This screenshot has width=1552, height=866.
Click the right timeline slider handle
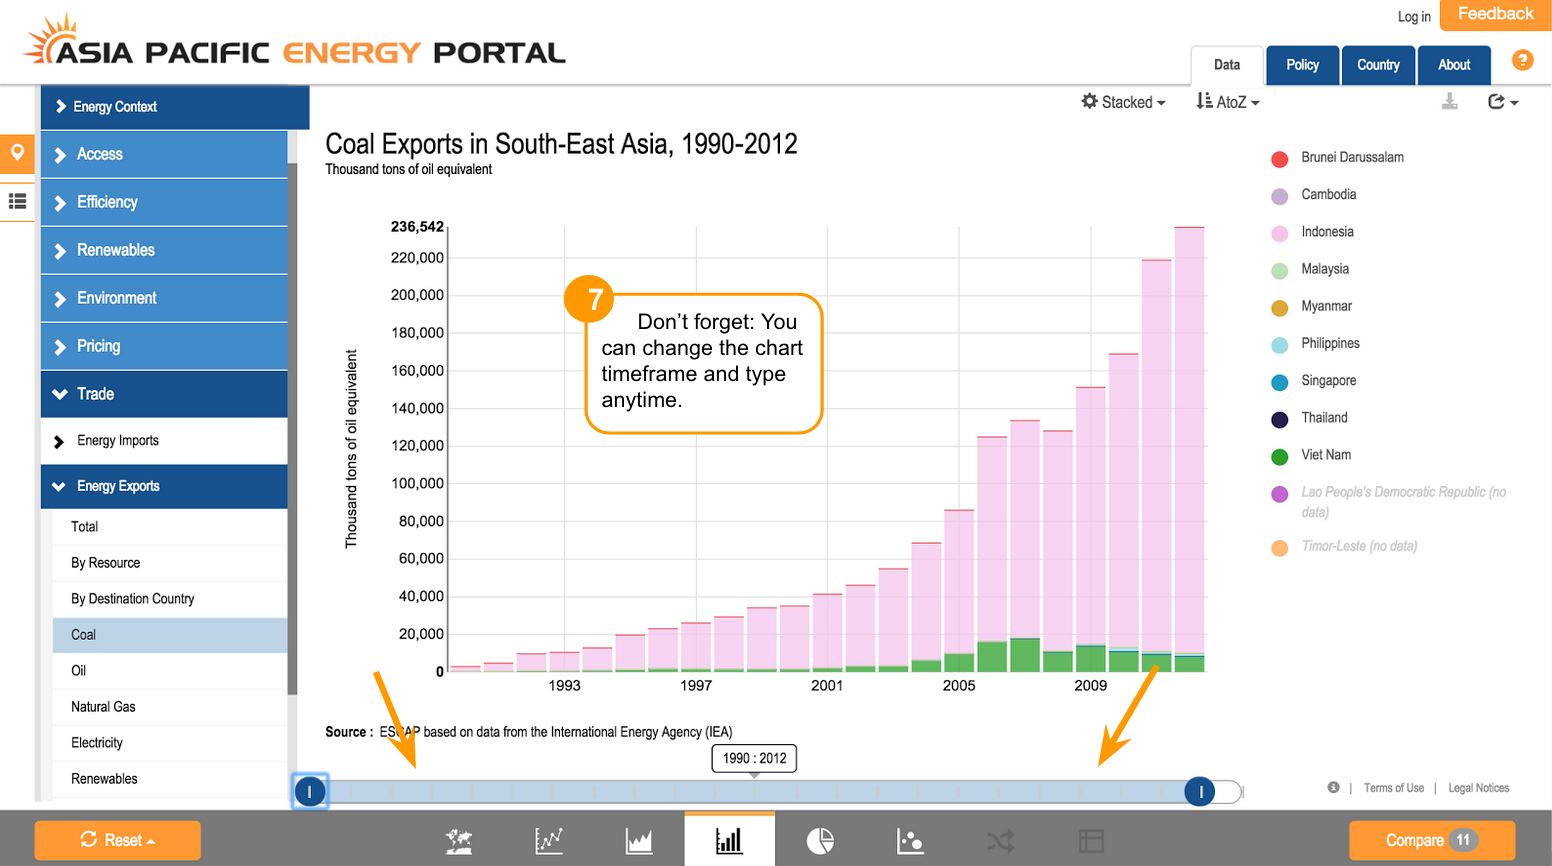tap(1199, 792)
